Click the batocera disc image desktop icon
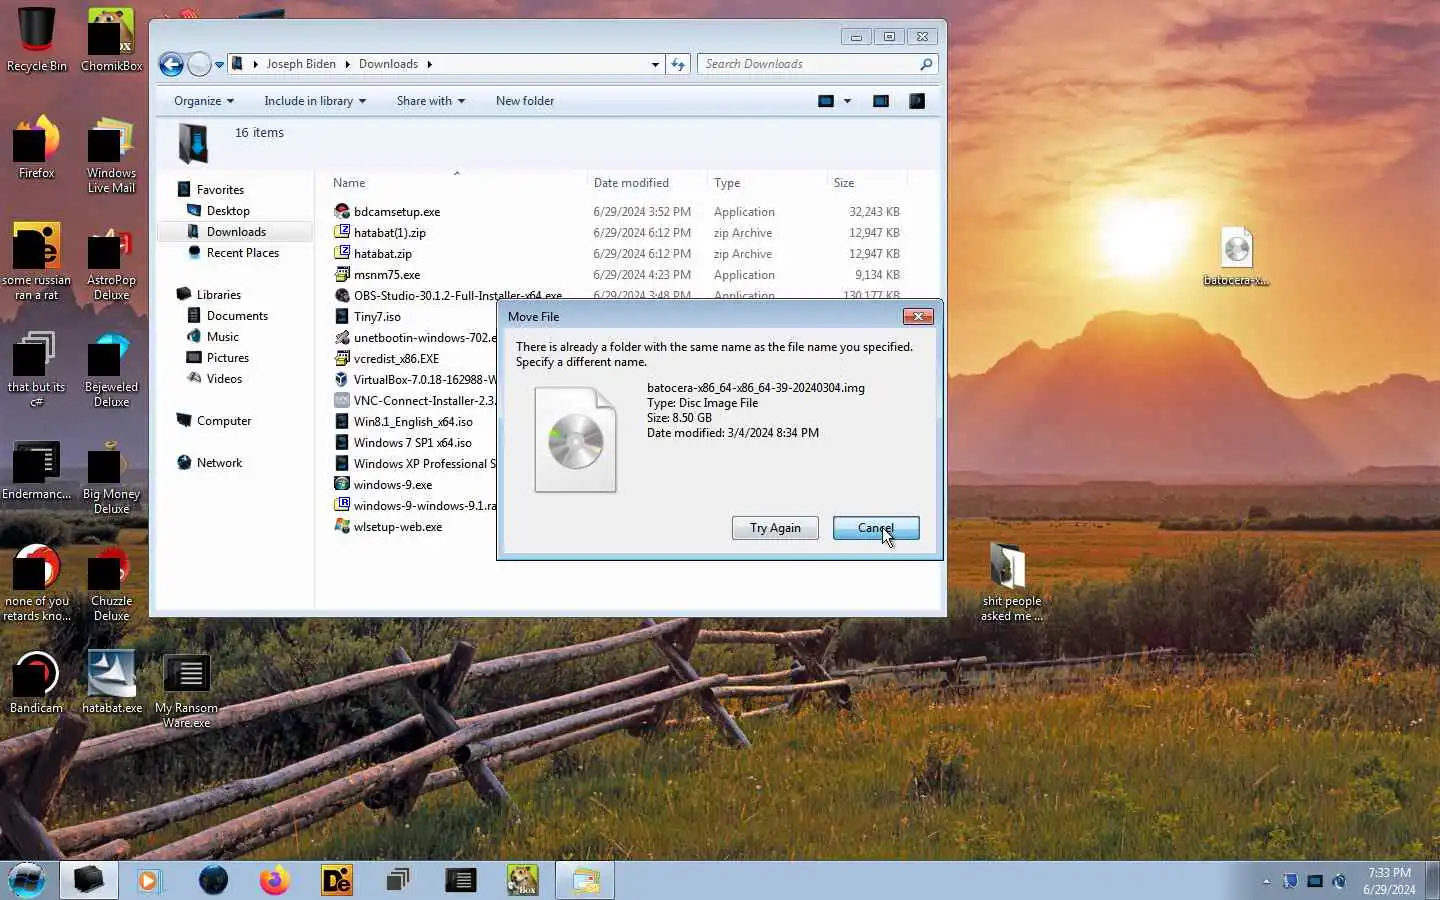1440x900 pixels. [x=1237, y=256]
